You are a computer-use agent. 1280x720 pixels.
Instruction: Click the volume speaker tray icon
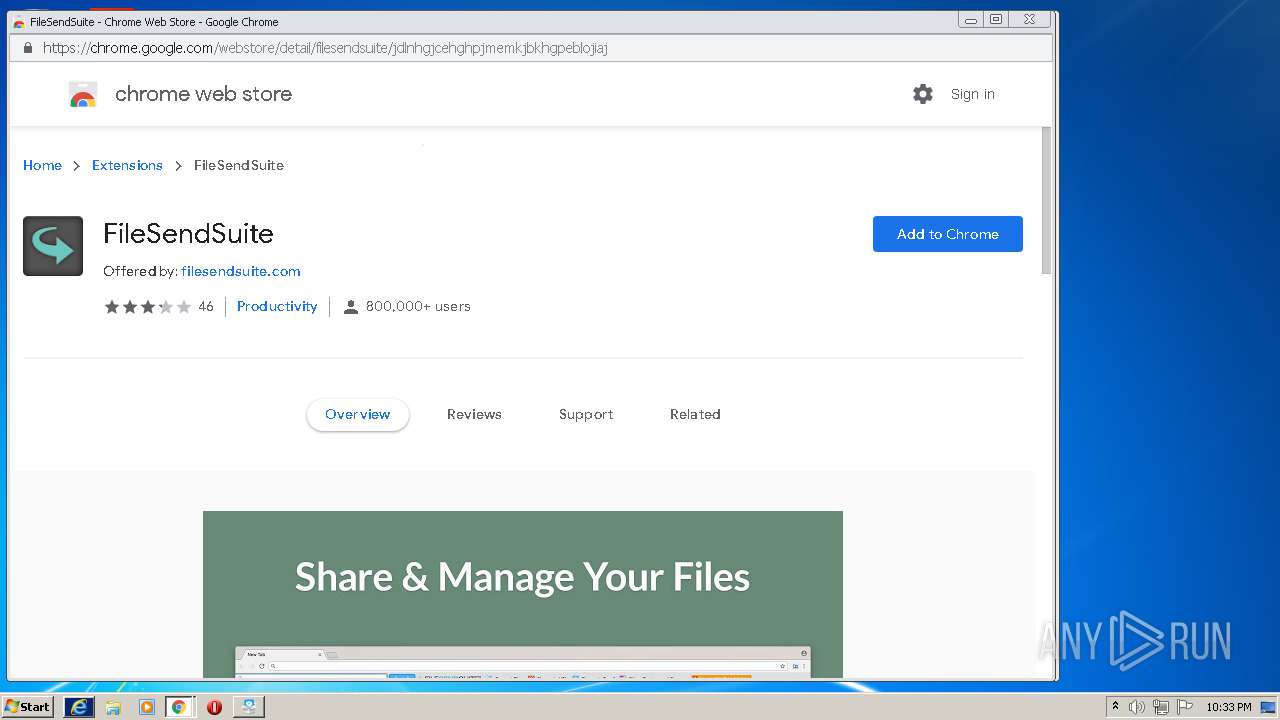(x=1137, y=707)
